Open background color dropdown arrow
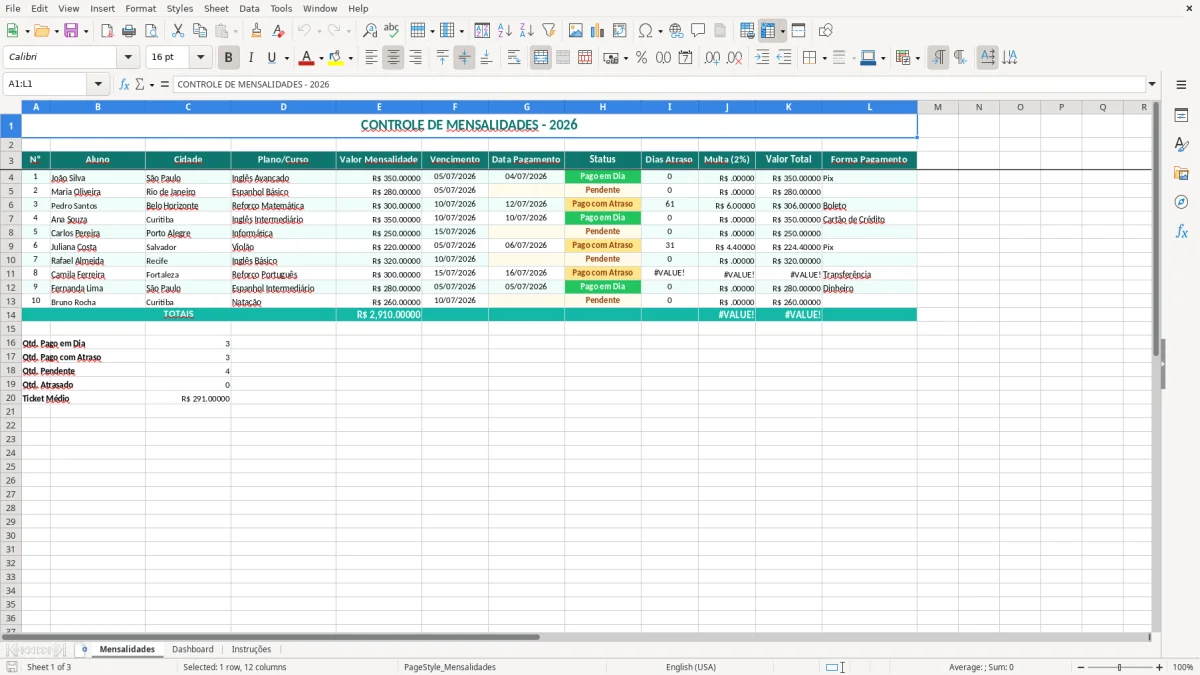Image resolution: width=1200 pixels, height=675 pixels. 351,58
